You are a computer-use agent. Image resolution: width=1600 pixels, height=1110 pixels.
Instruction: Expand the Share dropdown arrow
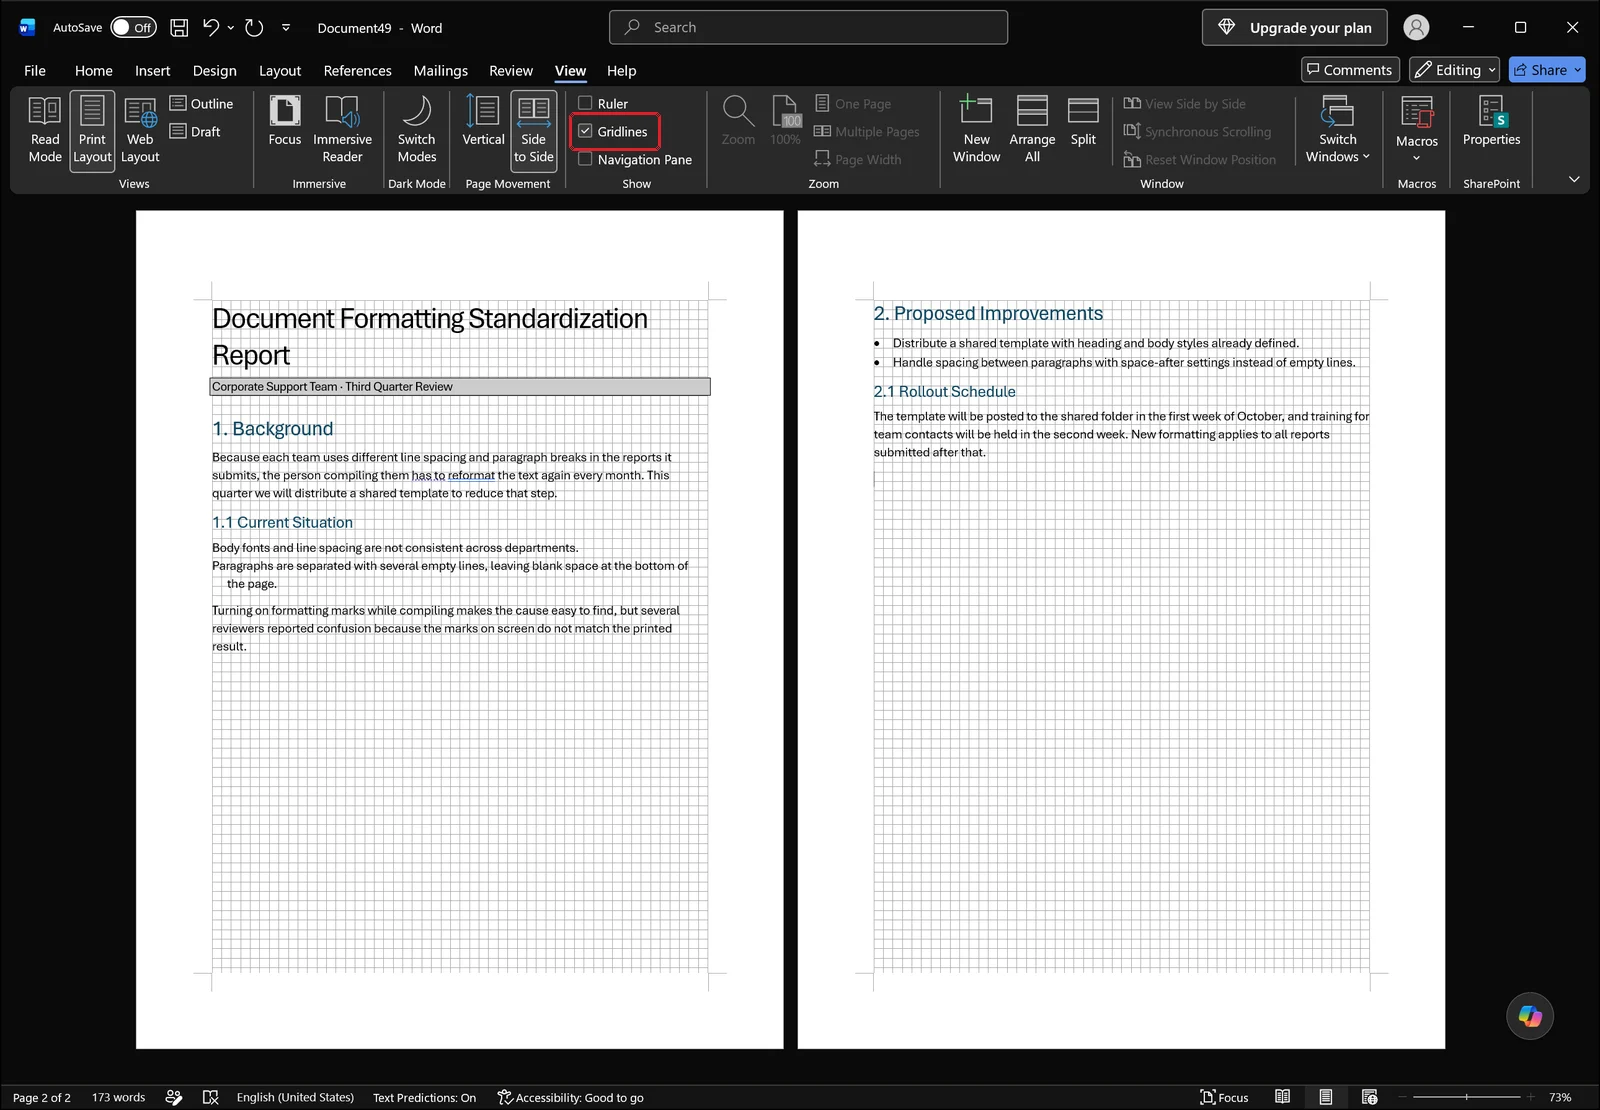point(1578,70)
